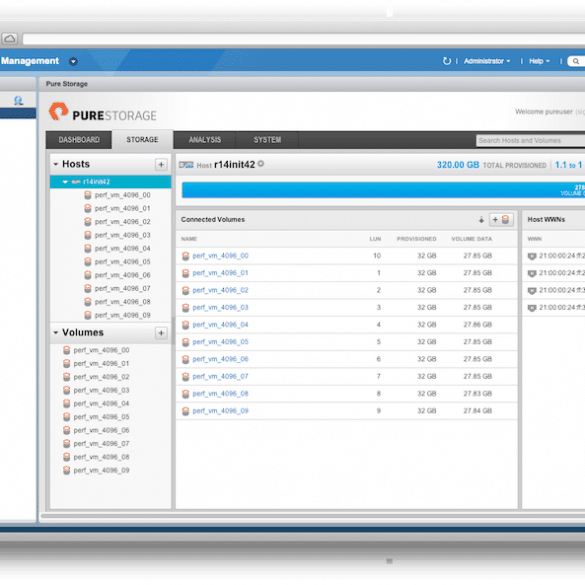
Task: Open the dropdown arrow next to Management
Action: [73, 62]
